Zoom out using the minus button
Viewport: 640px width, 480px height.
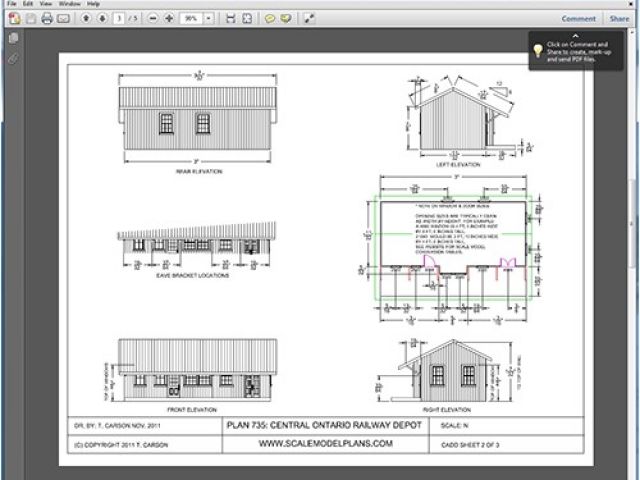[x=153, y=19]
